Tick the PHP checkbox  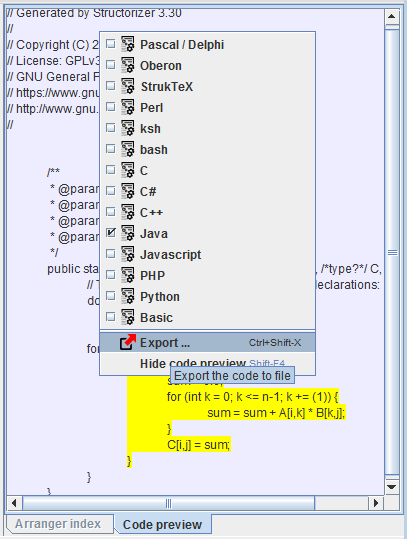[111, 275]
